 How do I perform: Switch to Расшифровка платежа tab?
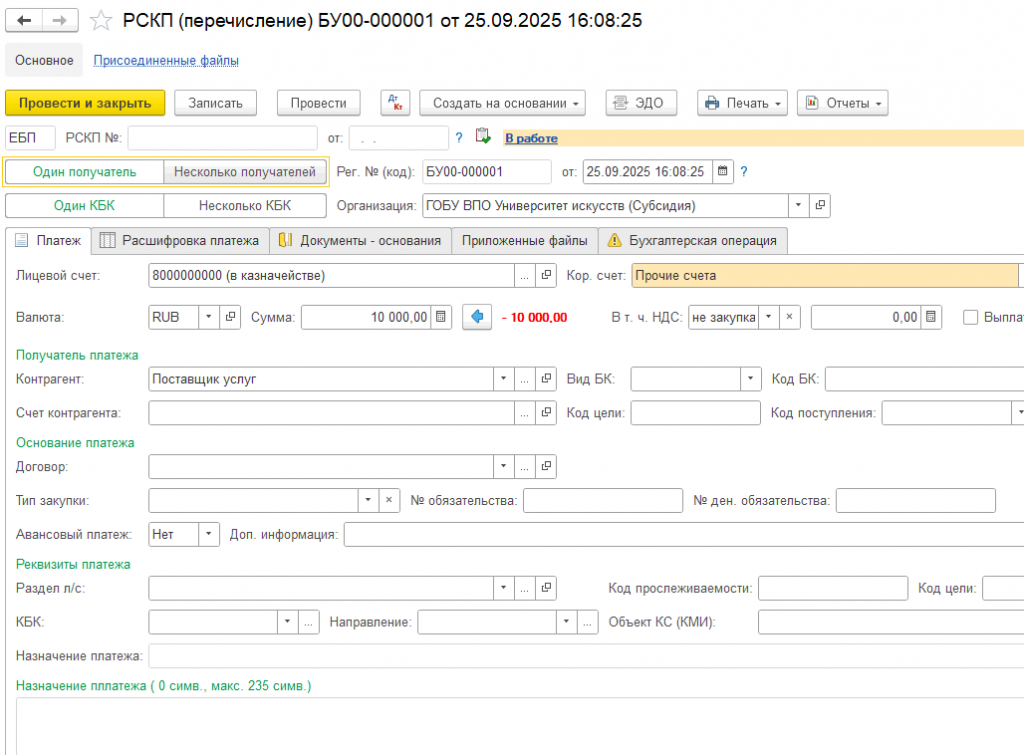180,241
